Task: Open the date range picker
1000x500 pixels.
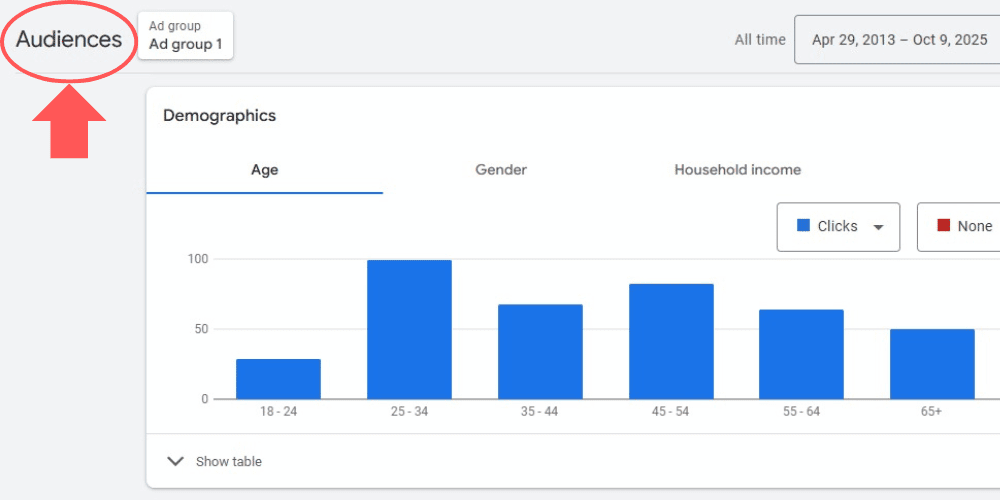Action: (896, 40)
